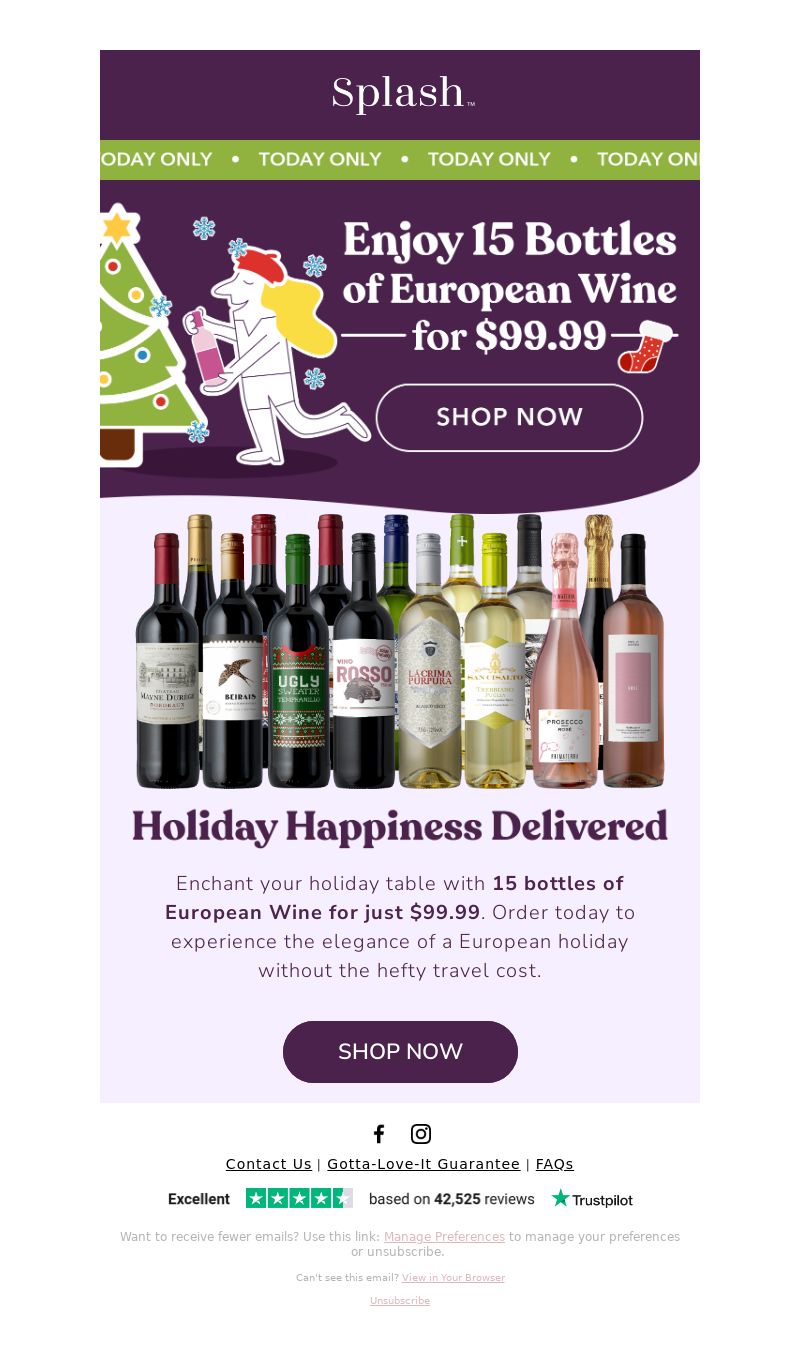Viewport: 800px width, 1355px height.
Task: Click the green Trustpilot rating stars
Action: [x=299, y=1198]
